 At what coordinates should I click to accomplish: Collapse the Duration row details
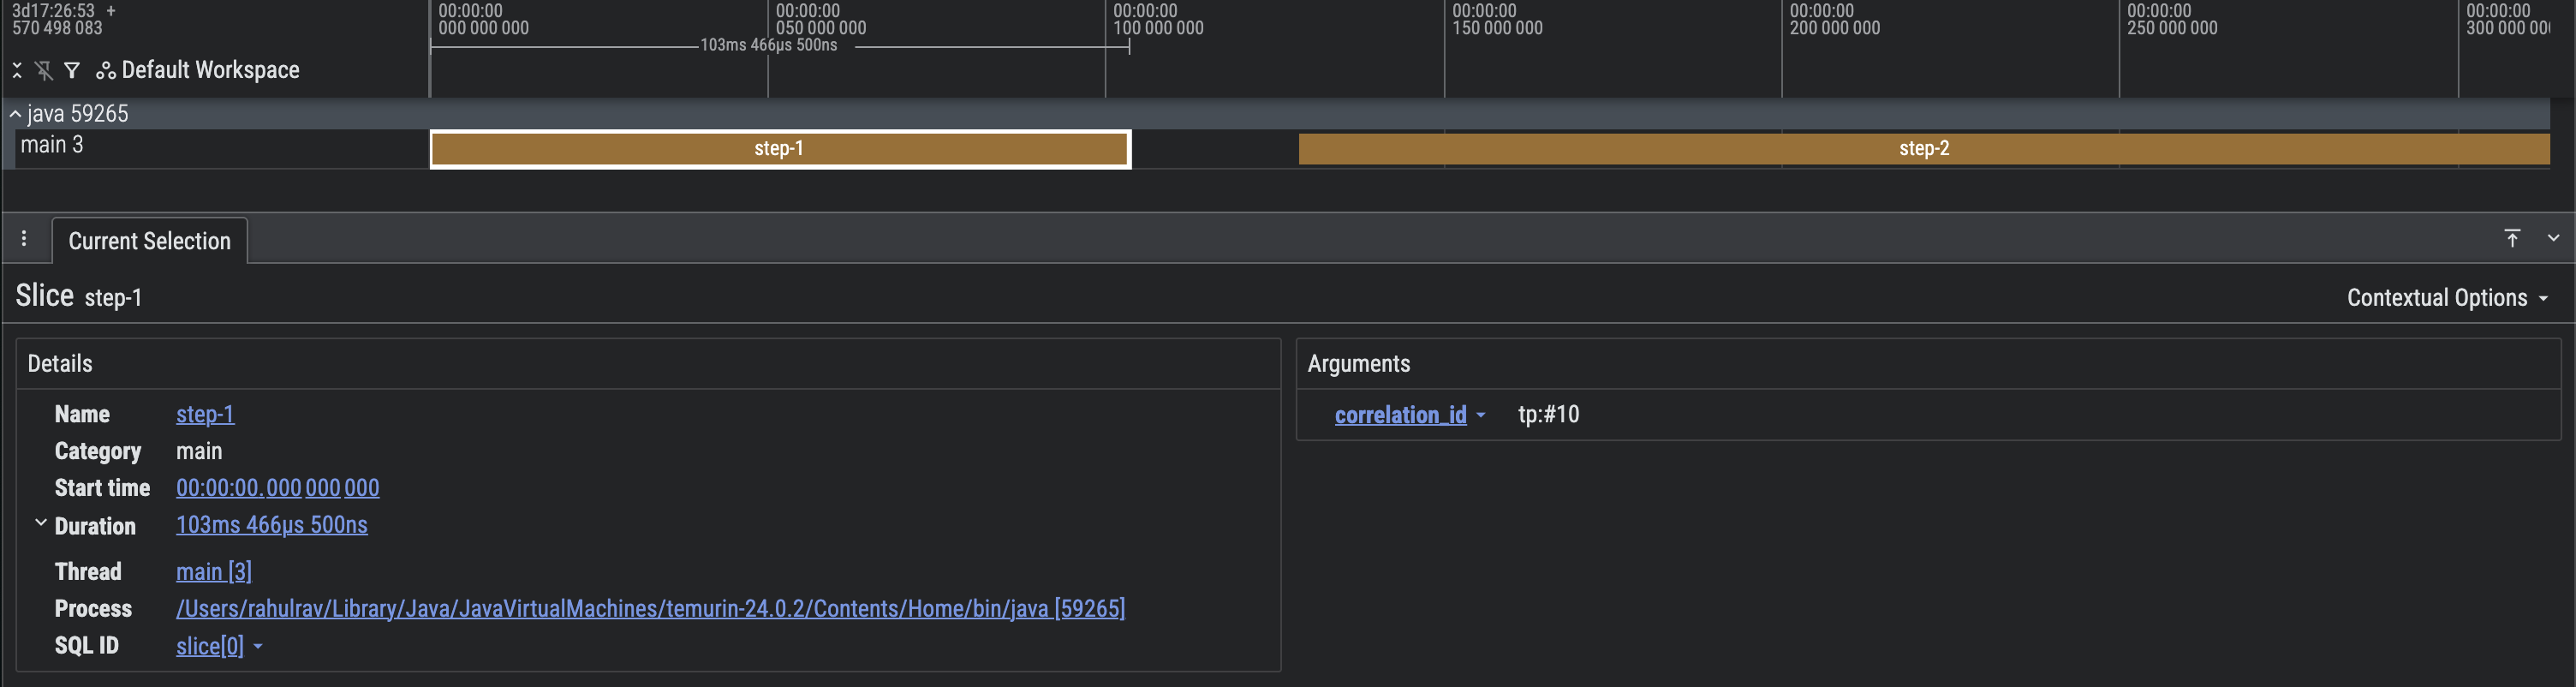tap(41, 523)
